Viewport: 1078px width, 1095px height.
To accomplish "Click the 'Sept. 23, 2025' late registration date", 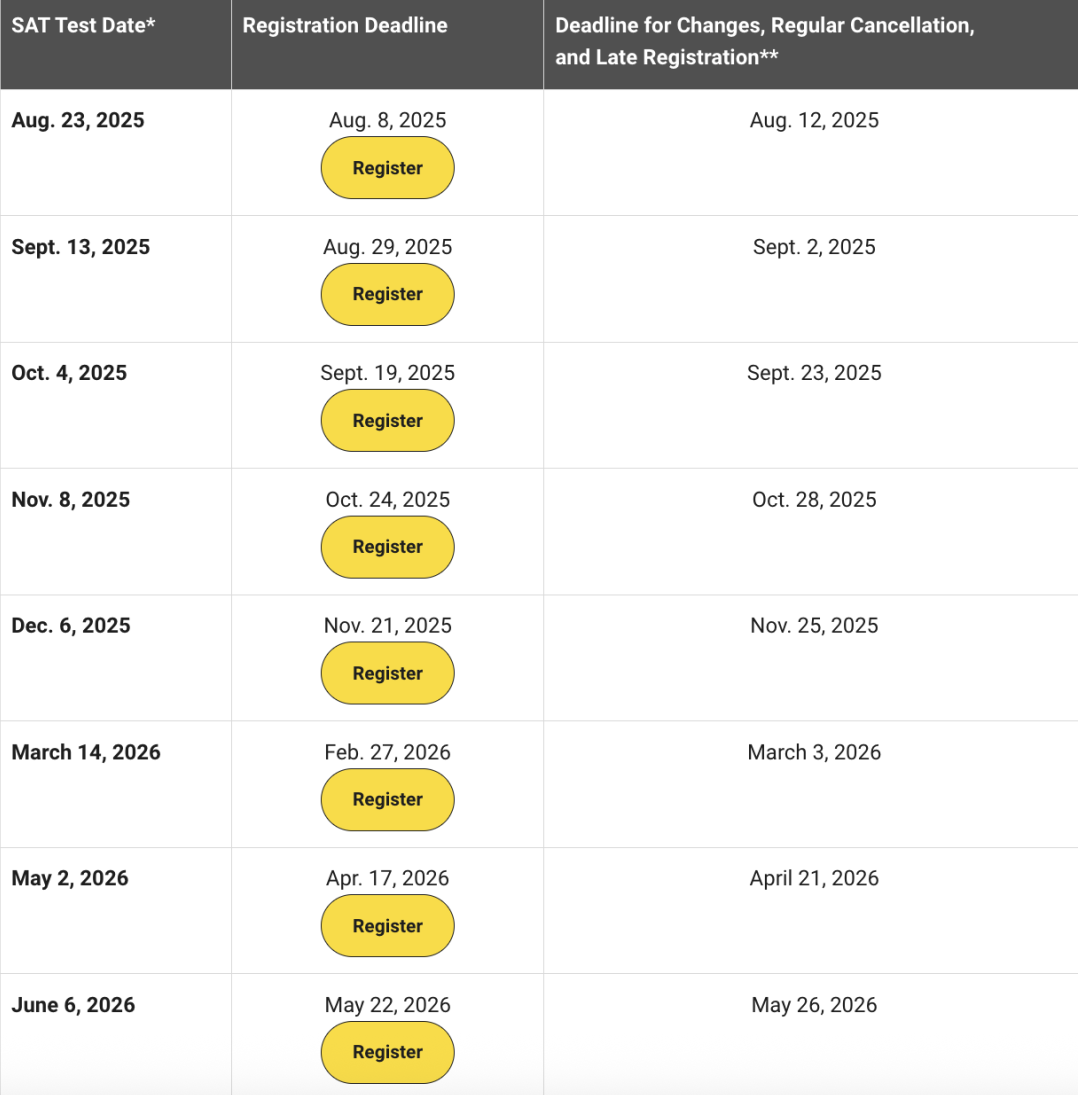I will (x=814, y=373).
